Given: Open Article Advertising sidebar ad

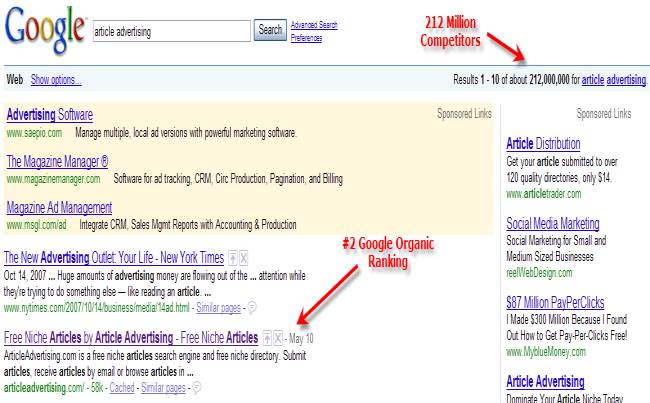Looking at the screenshot, I should click(545, 381).
